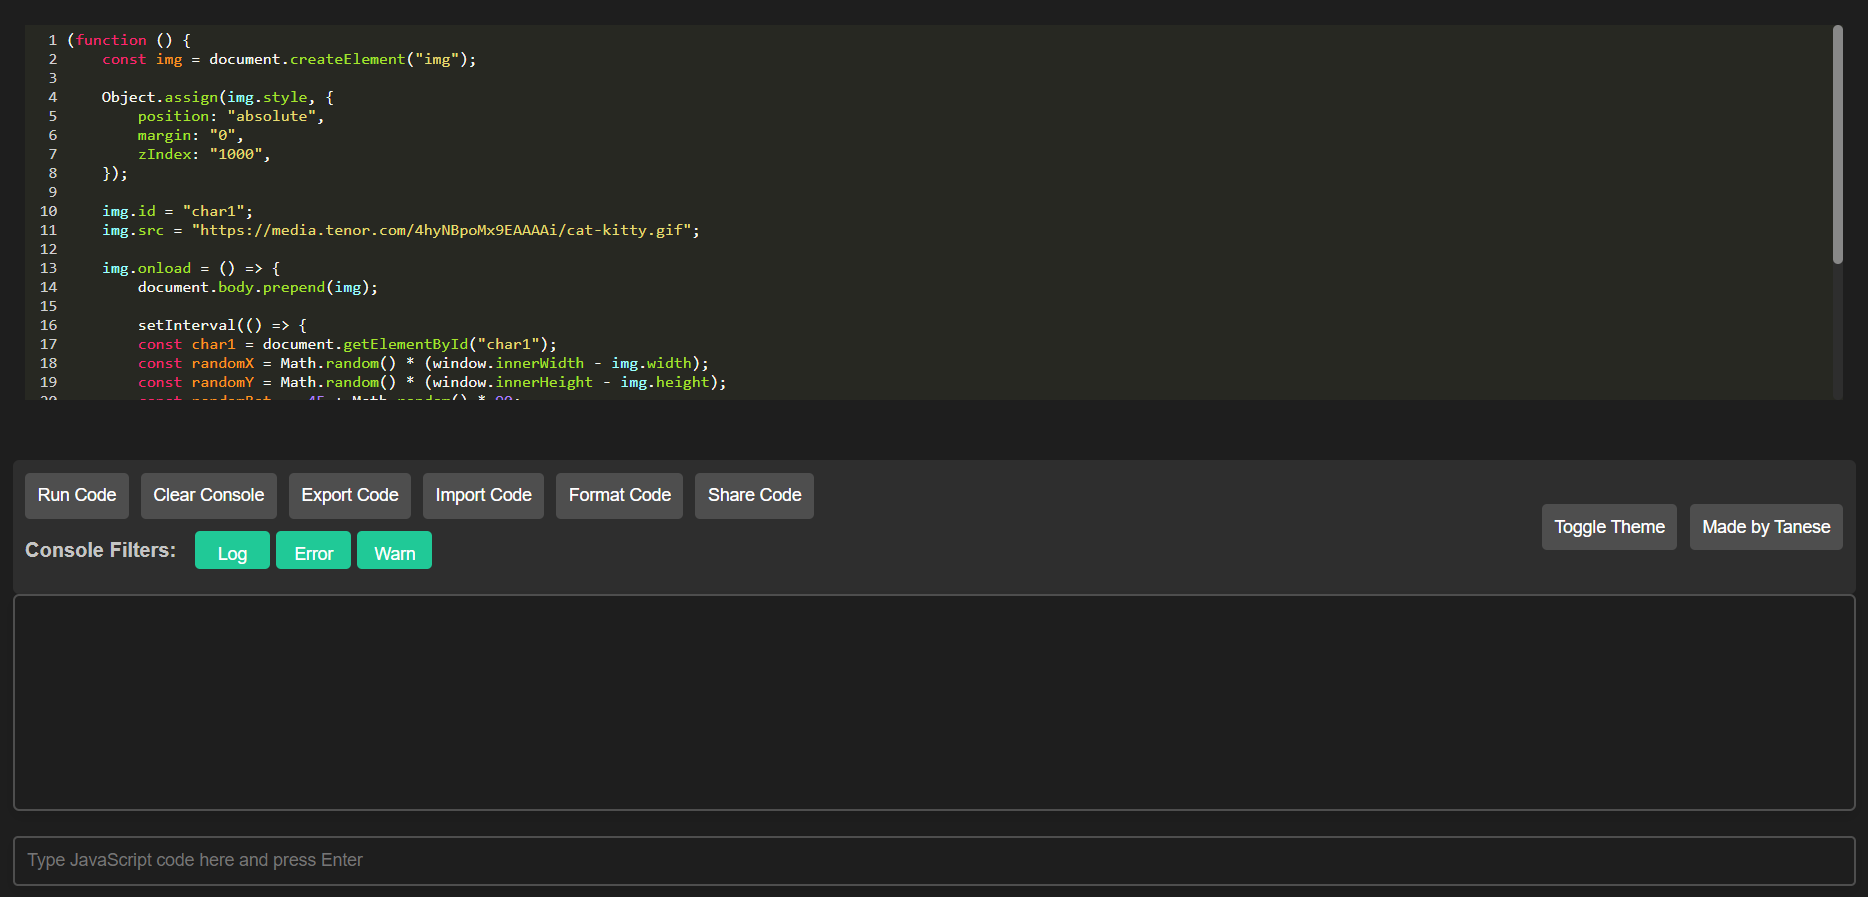Switch theme with Toggle Theme

click(x=1609, y=527)
